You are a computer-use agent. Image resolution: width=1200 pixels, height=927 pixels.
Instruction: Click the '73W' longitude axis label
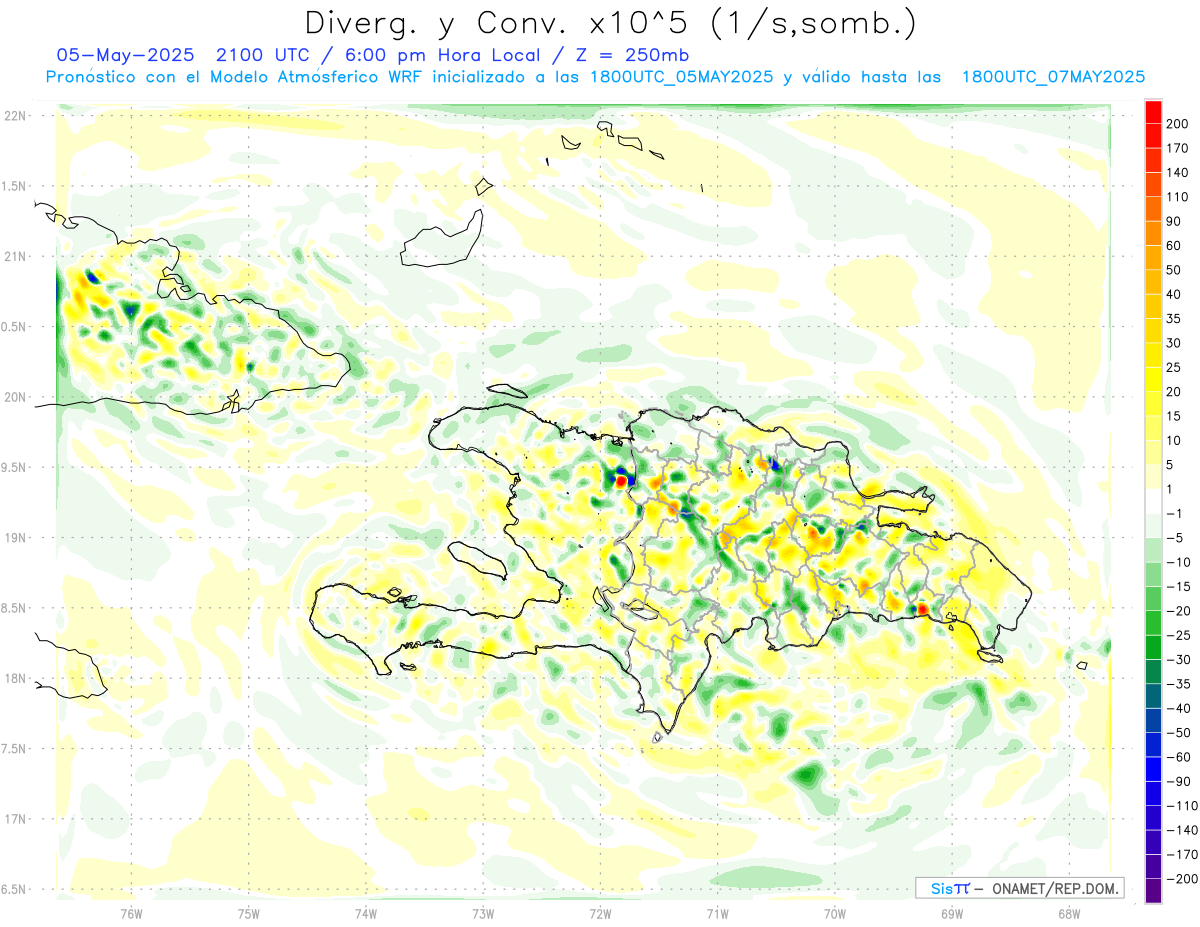(483, 913)
